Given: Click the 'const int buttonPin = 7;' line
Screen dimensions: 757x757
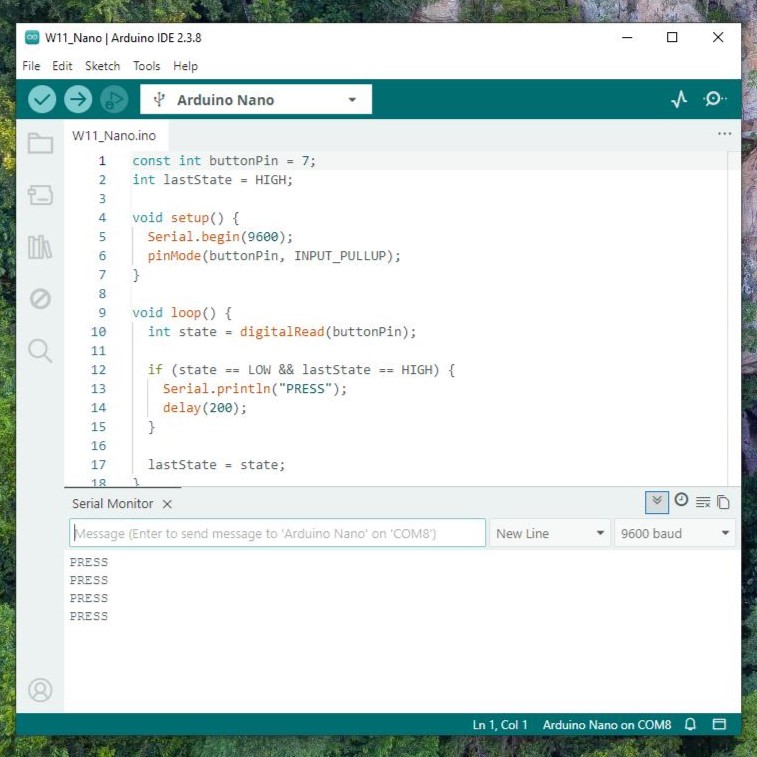Looking at the screenshot, I should (x=224, y=161).
